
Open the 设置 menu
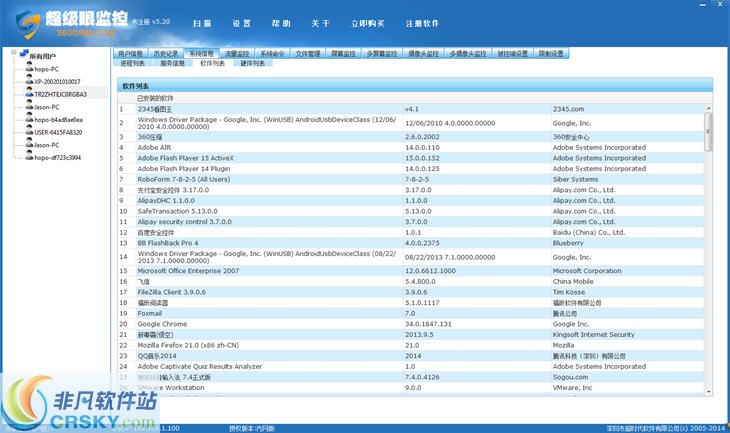(x=242, y=23)
